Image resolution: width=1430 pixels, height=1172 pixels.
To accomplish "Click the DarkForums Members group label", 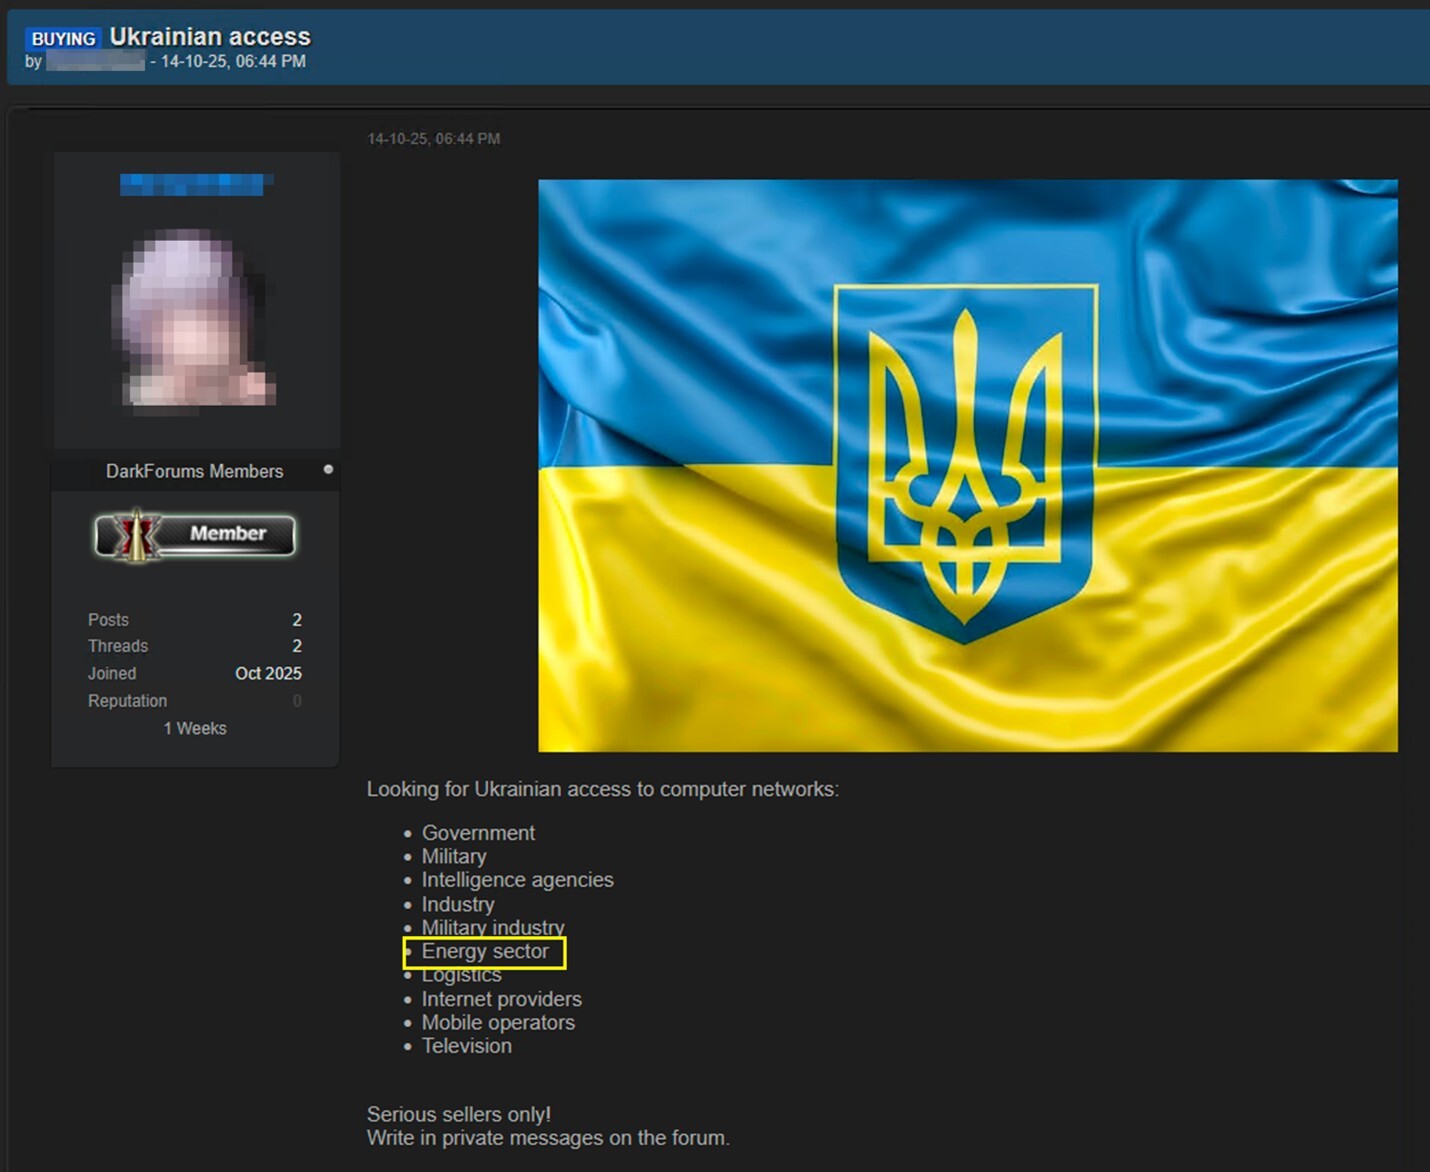I will tap(194, 471).
